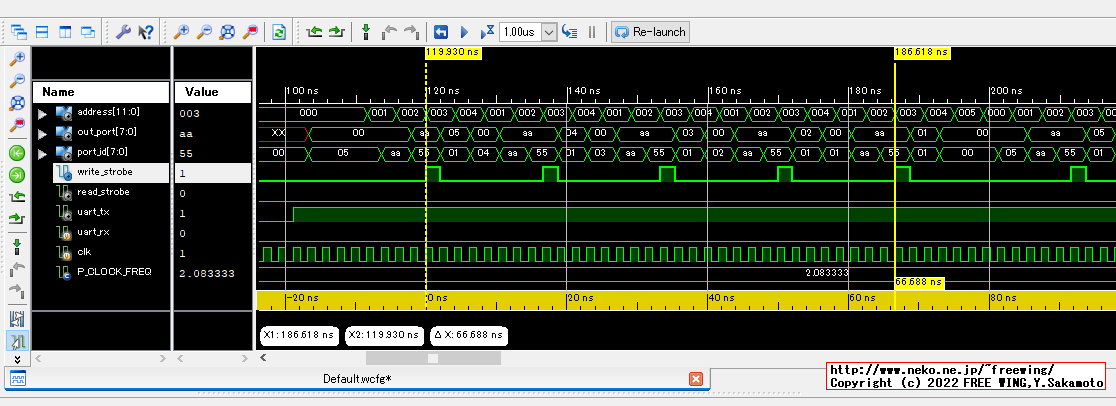Screen dimensions: 1116x406
Task: Click the 119.930 ns yellow cursor marker
Action: click(454, 52)
